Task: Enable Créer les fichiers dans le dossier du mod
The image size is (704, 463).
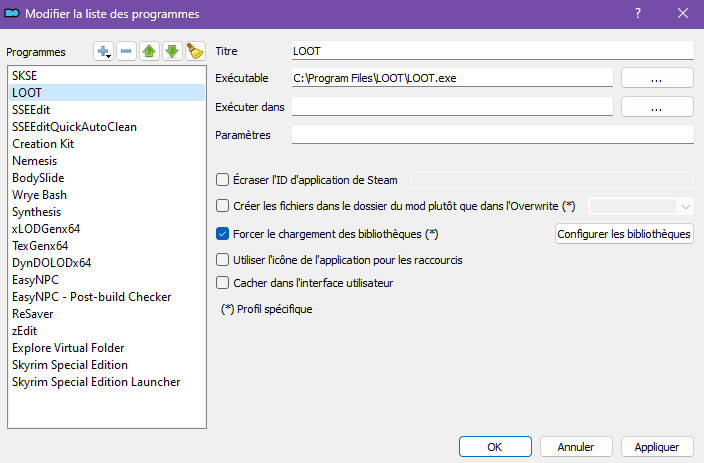Action: point(222,206)
